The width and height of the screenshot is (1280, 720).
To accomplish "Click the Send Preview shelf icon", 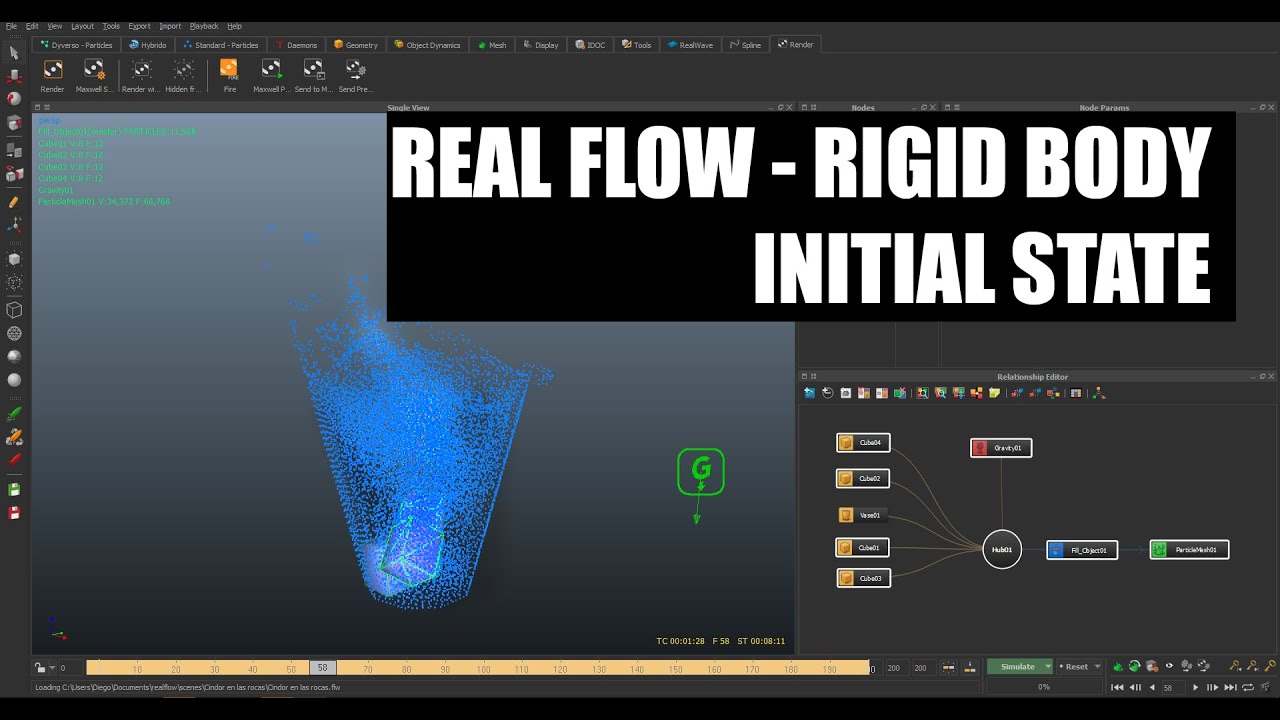I will click(x=355, y=69).
